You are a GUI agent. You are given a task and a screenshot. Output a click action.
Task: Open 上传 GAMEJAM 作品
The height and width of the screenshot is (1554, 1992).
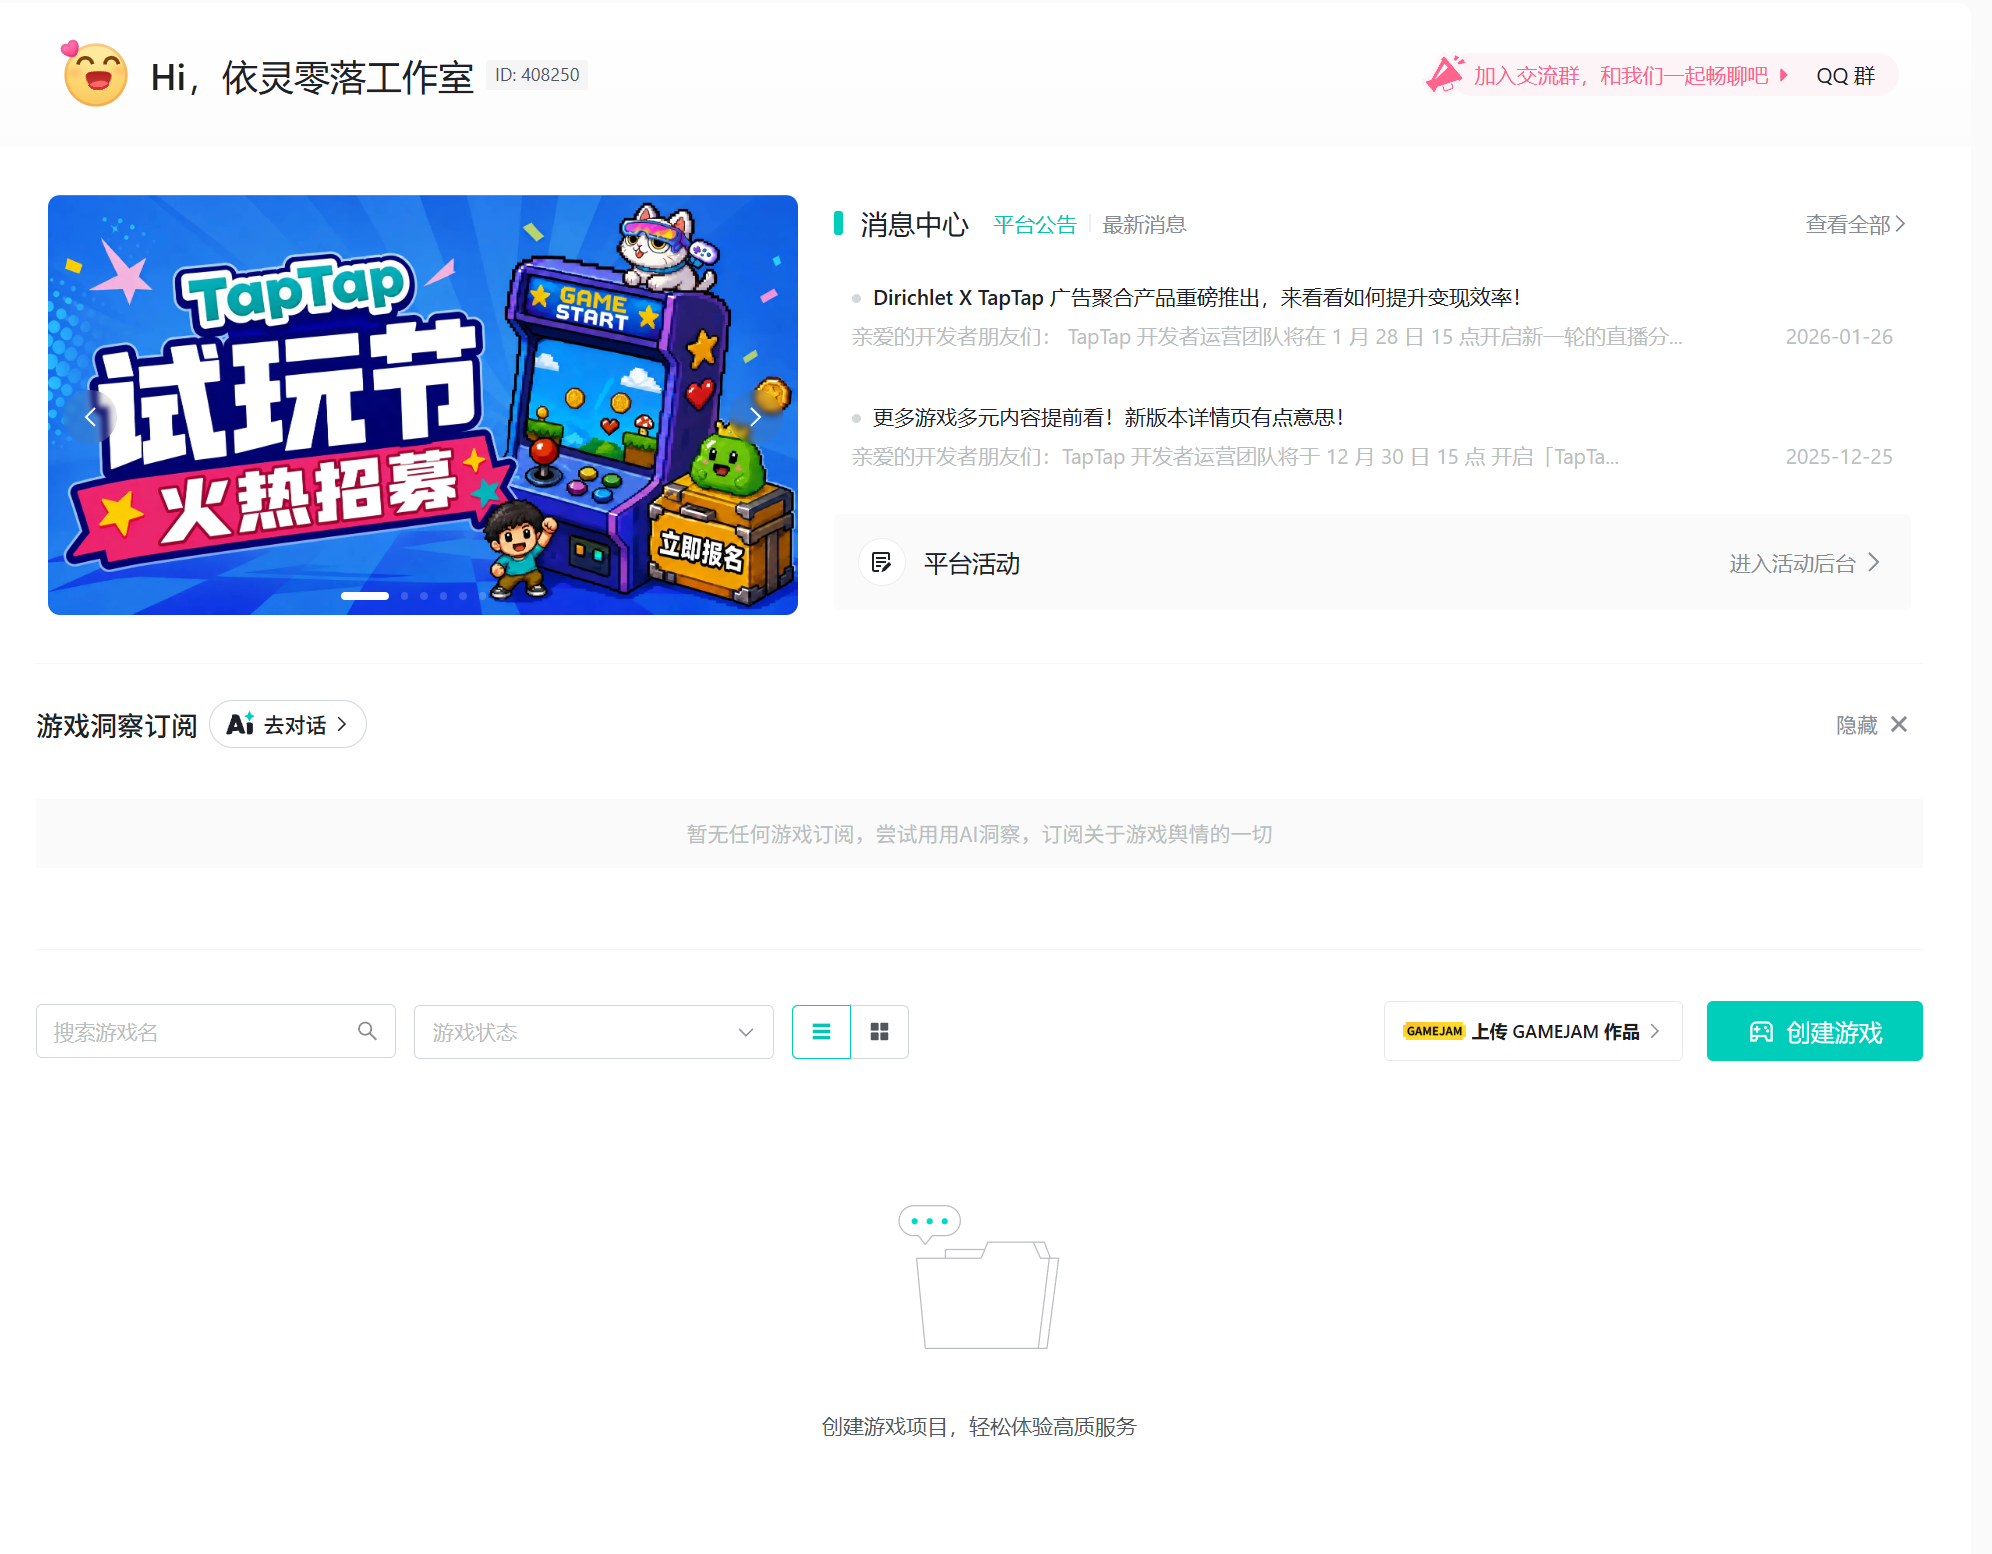point(1533,1031)
